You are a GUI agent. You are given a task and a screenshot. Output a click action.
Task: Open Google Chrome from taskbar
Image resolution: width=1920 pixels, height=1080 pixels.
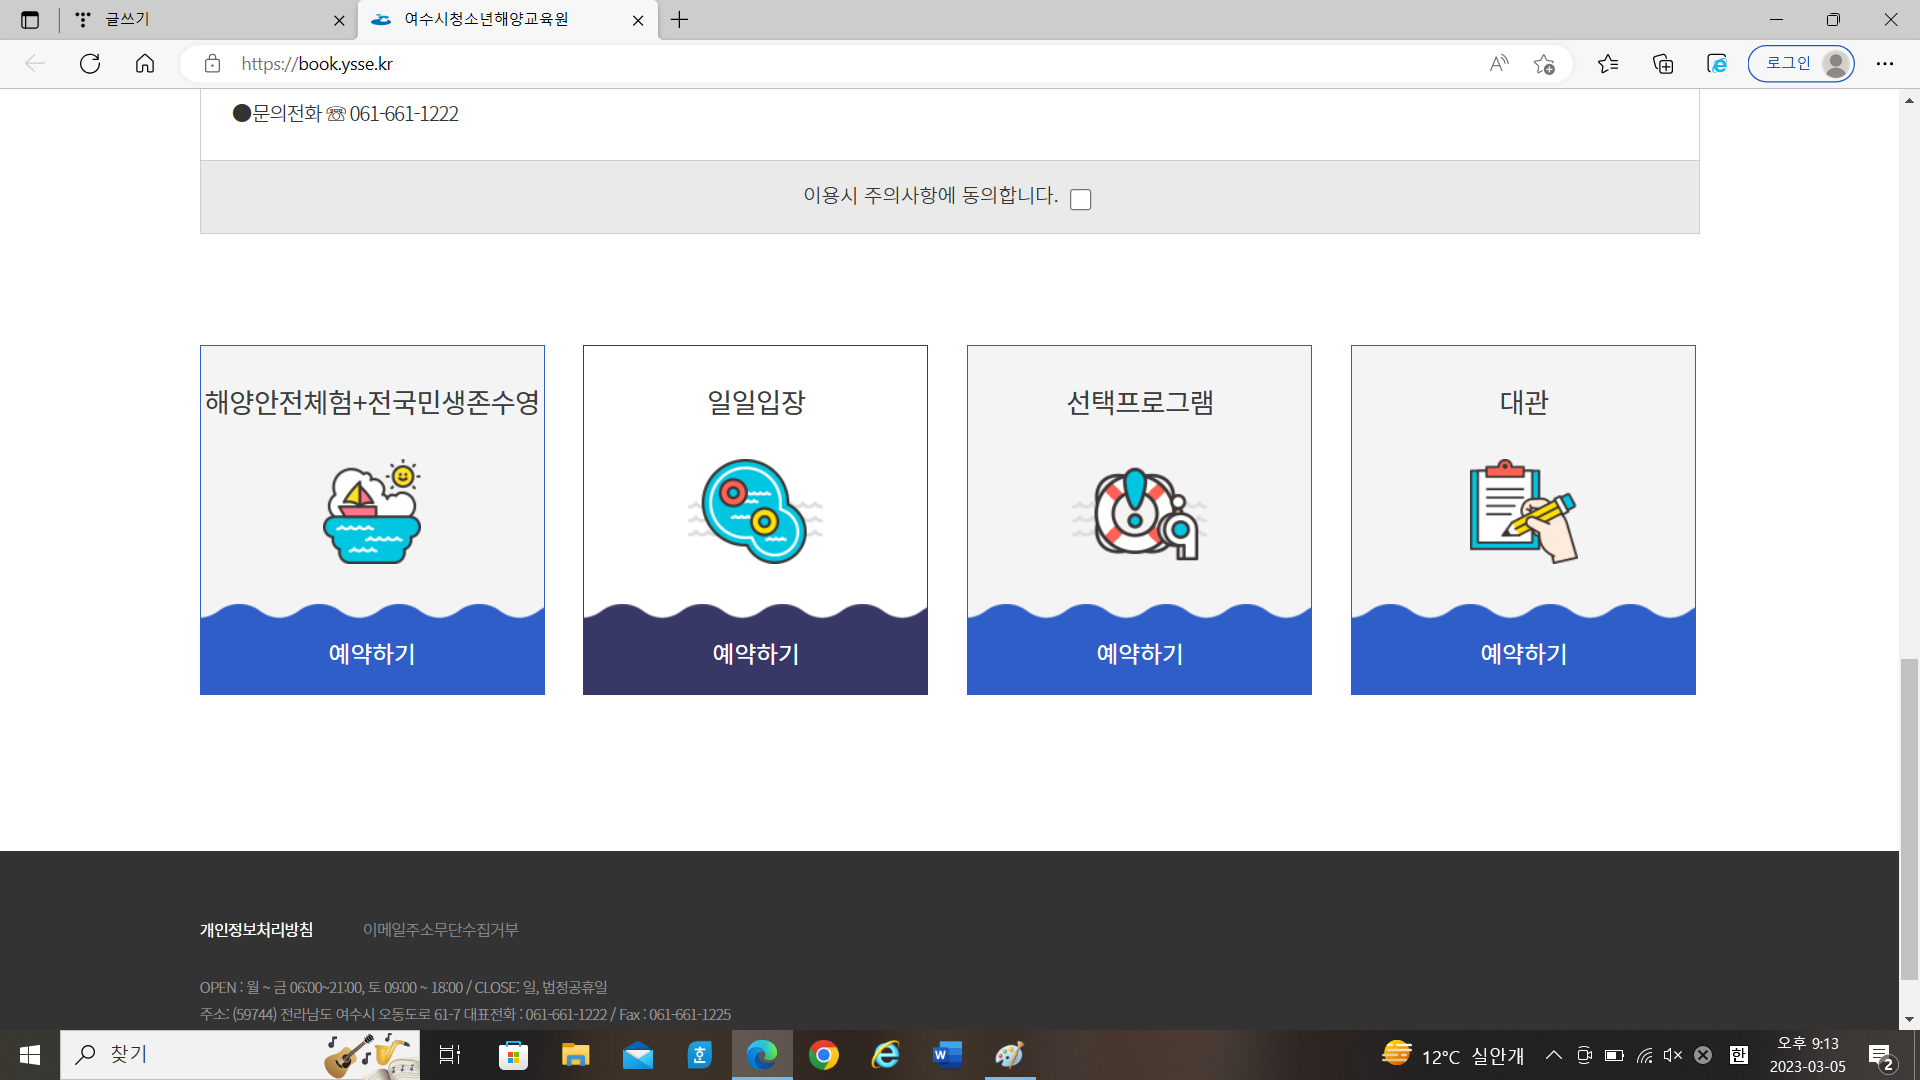(x=824, y=1055)
